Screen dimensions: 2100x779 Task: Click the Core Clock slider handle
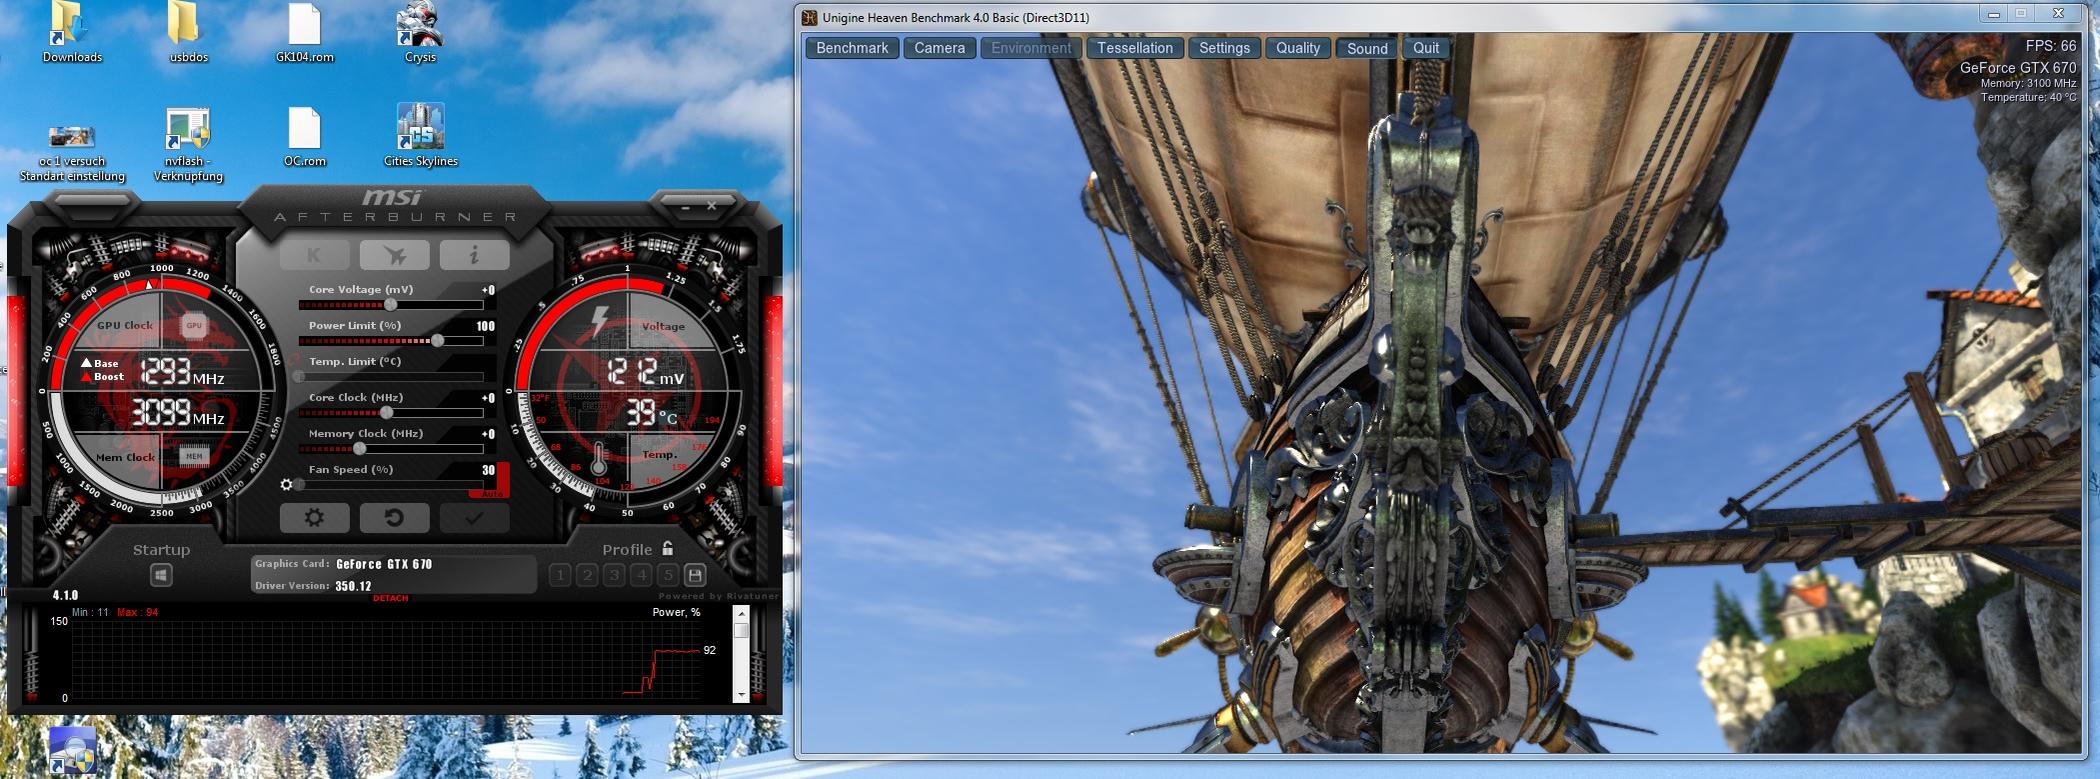click(x=386, y=412)
